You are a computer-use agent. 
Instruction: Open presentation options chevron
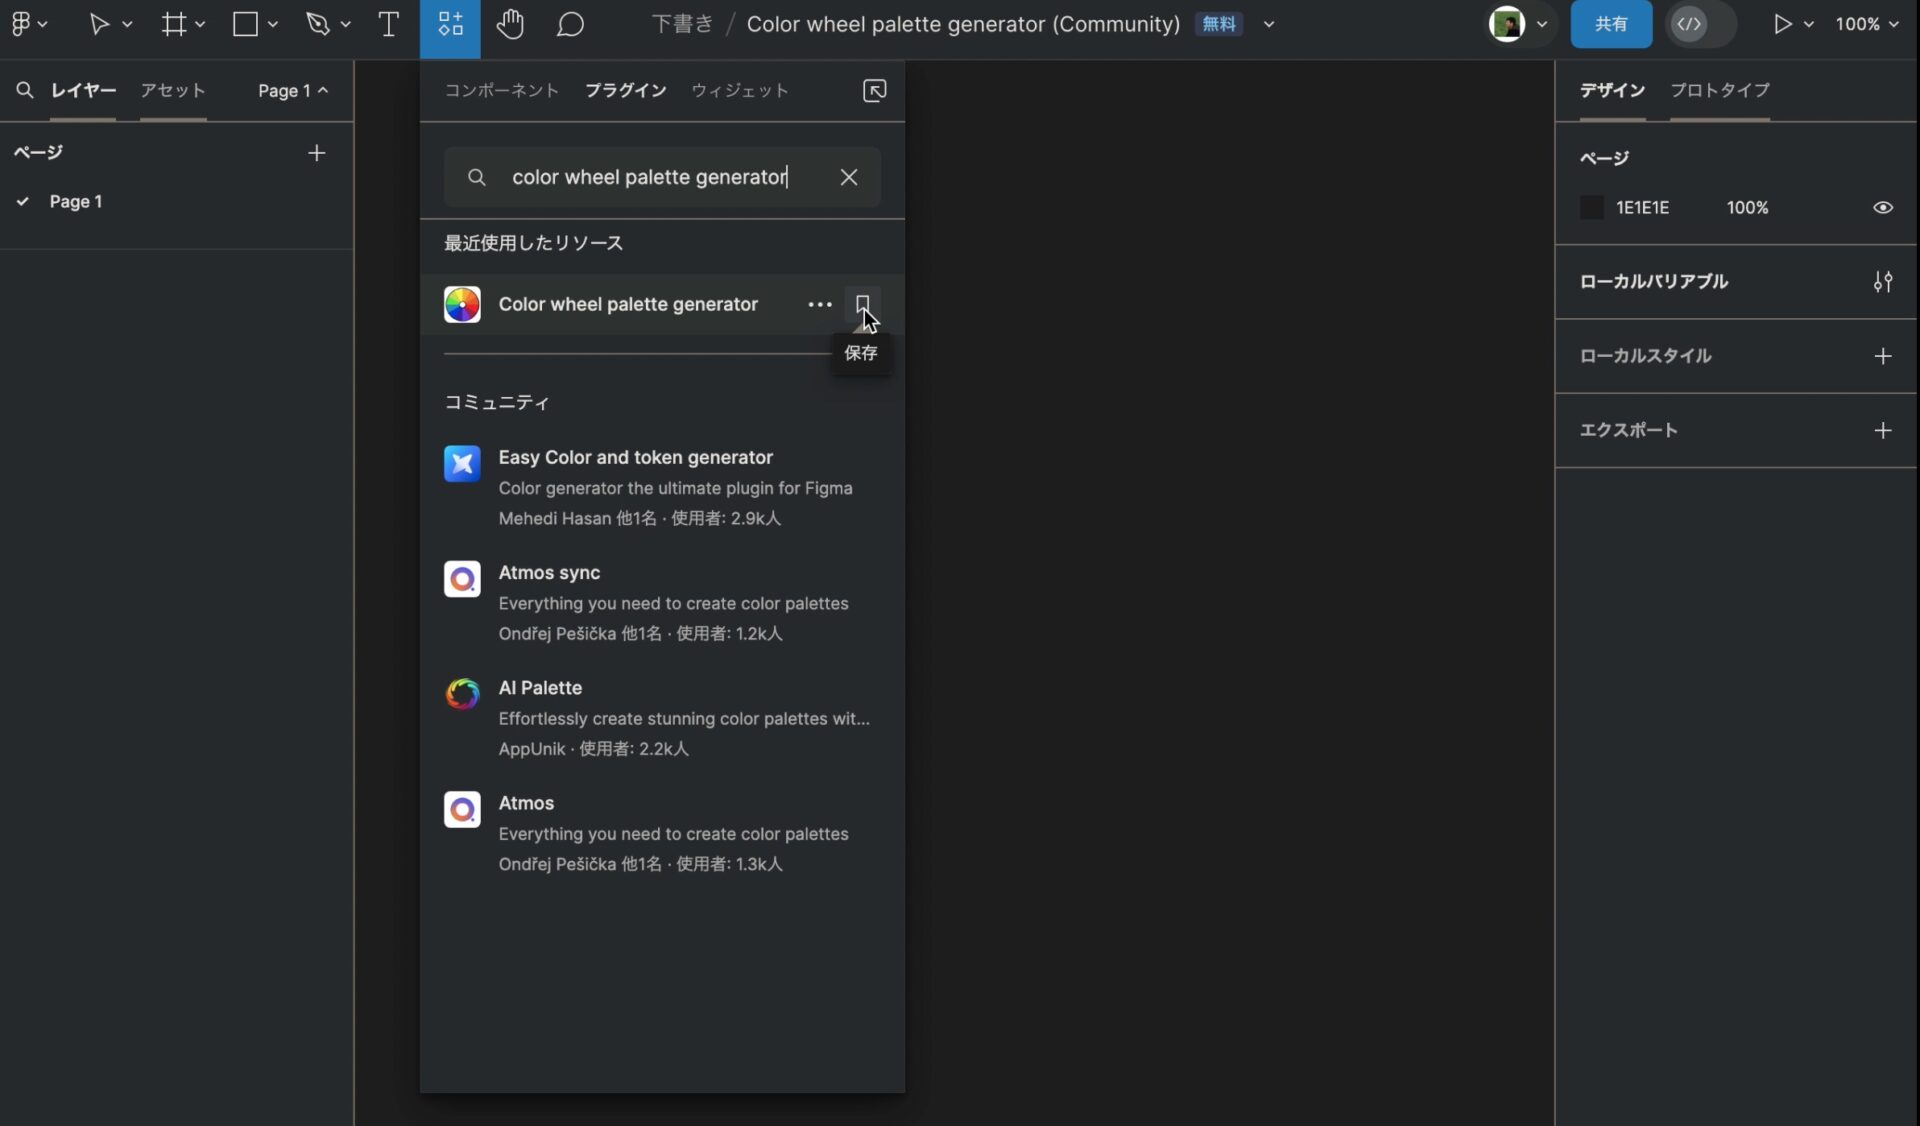click(1809, 24)
